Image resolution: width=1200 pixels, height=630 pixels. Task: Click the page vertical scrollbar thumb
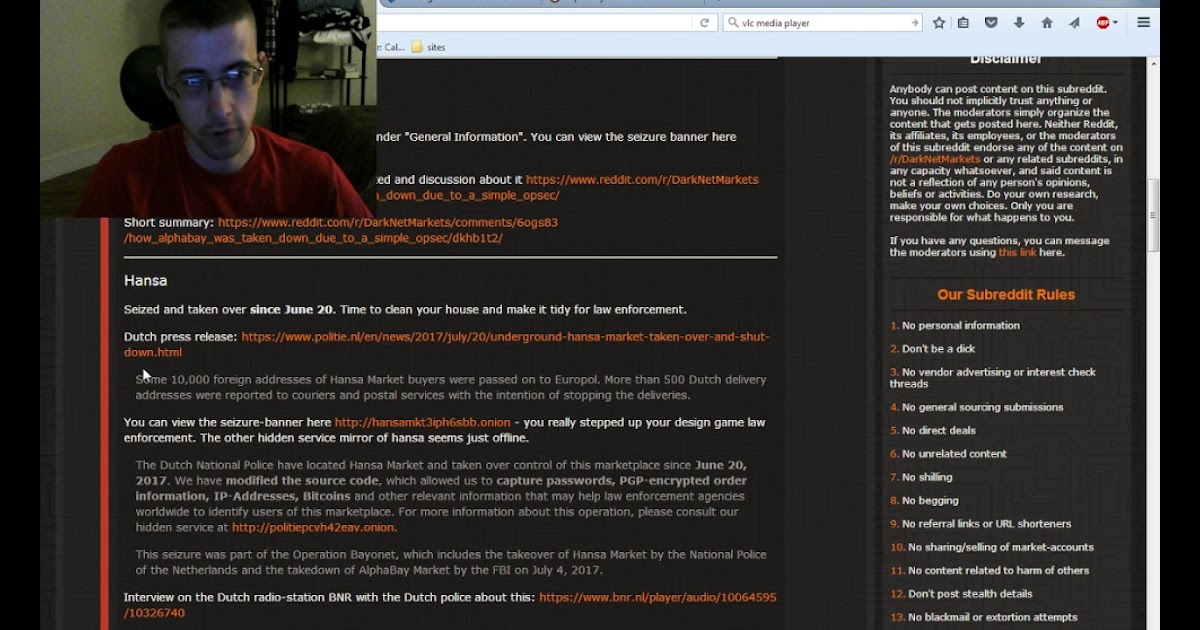pos(1153,214)
